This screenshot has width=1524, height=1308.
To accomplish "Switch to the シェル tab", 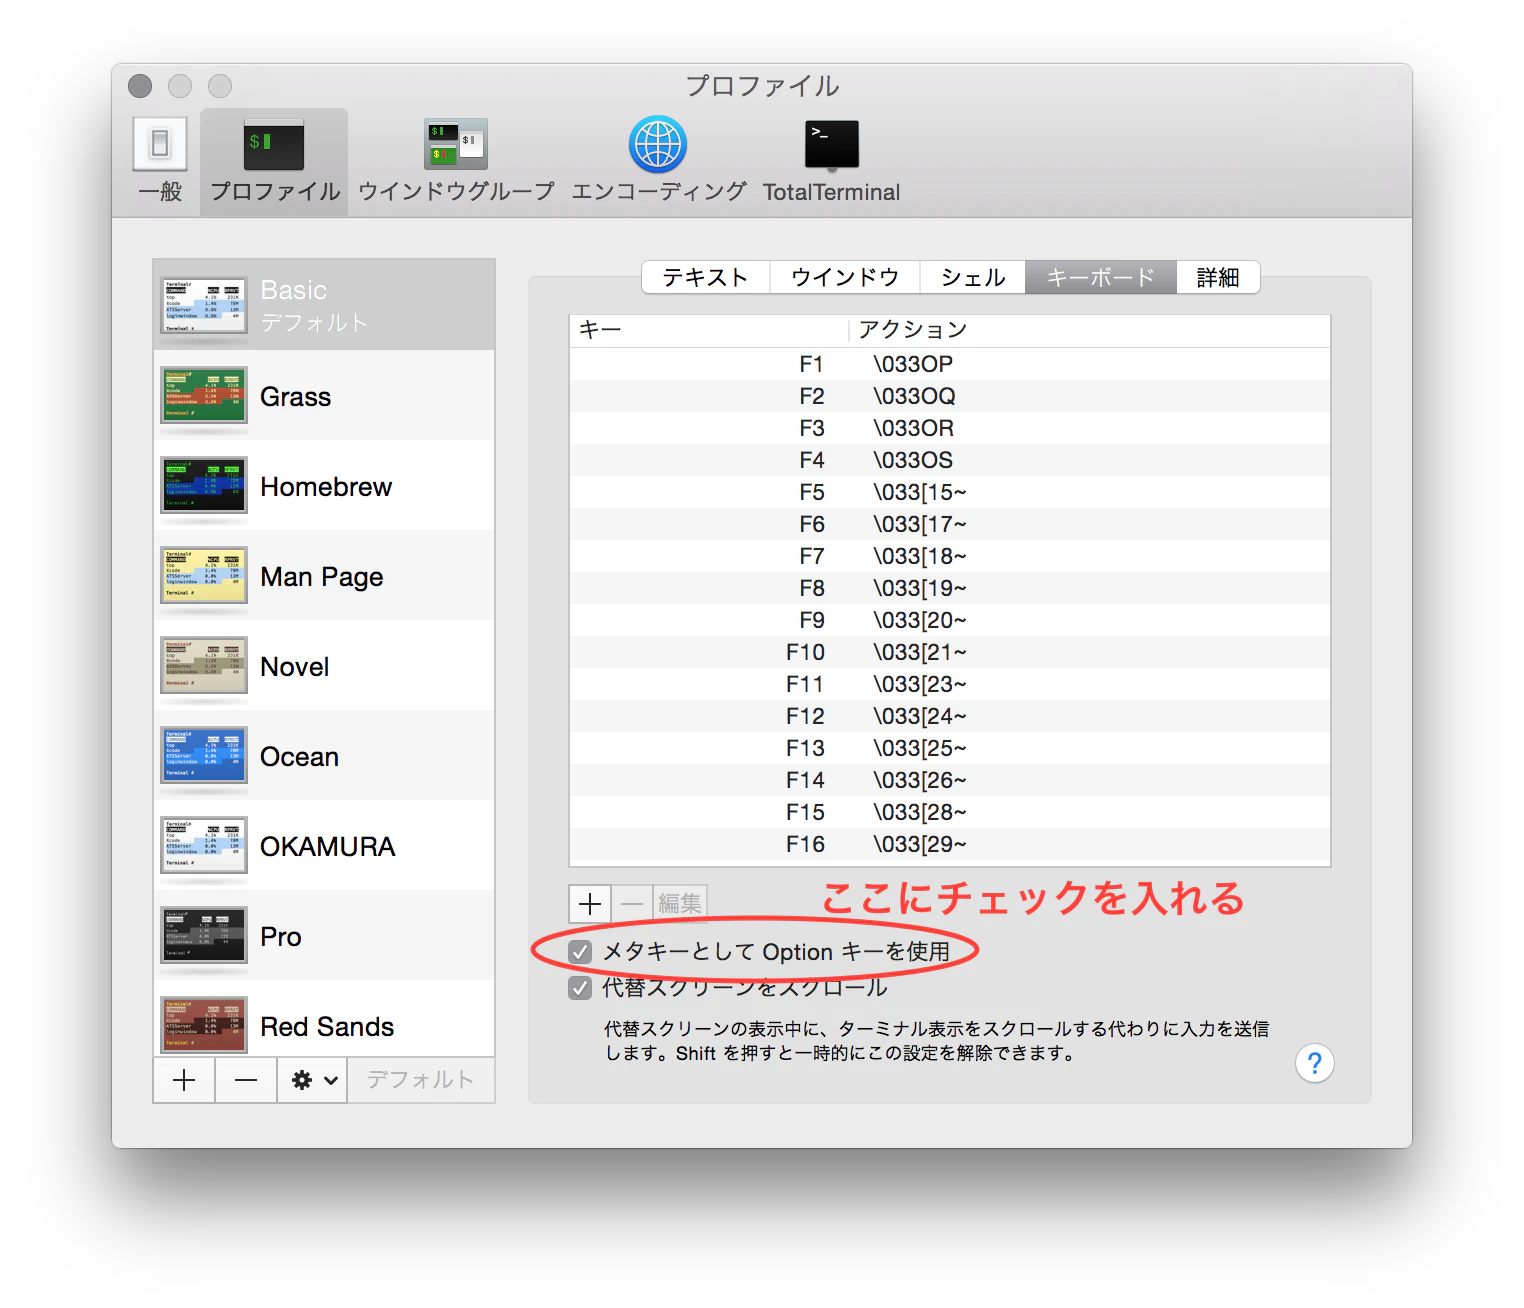I will 973,277.
